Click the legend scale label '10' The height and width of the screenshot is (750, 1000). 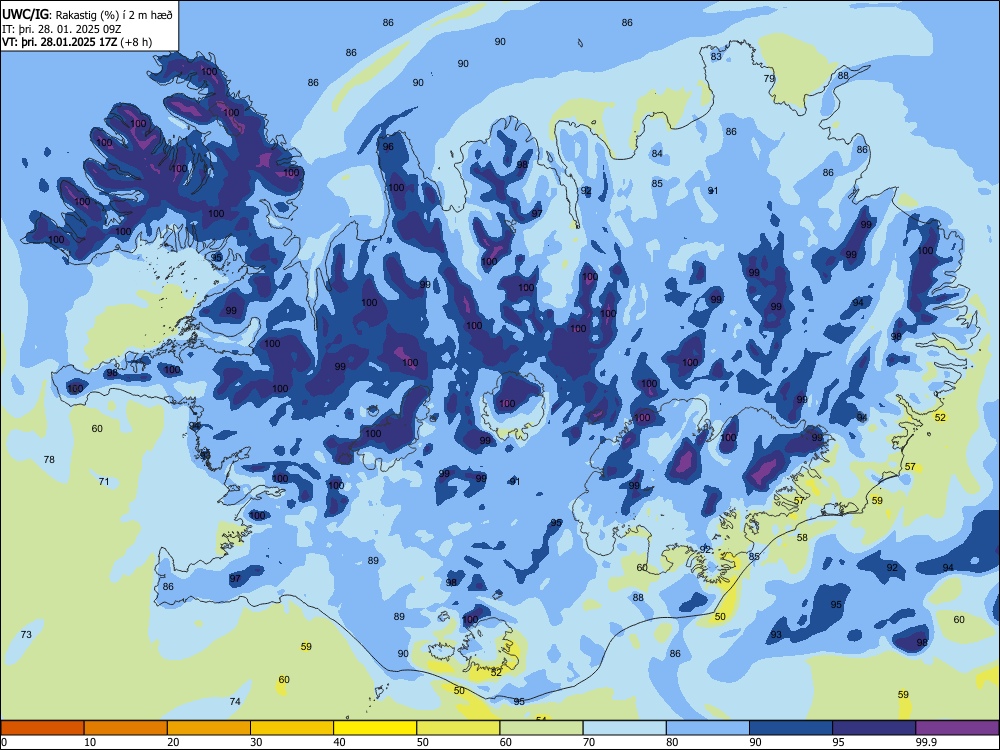90,742
